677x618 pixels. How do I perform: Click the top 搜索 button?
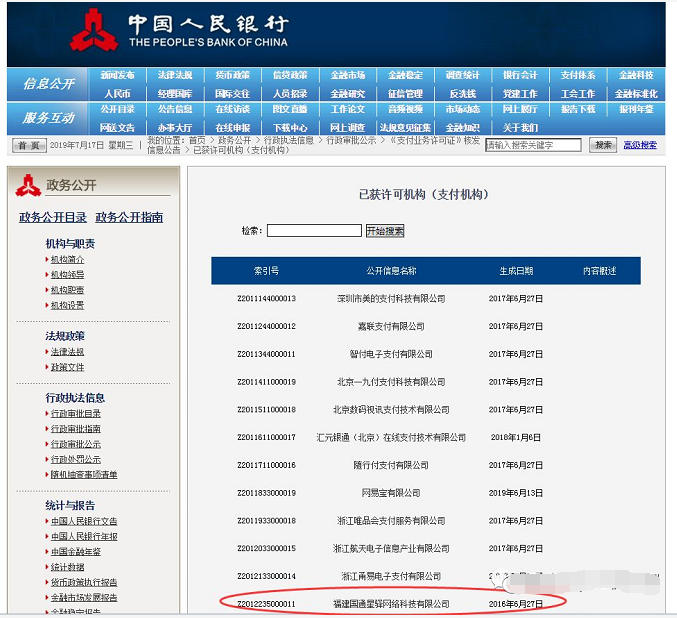pos(603,145)
